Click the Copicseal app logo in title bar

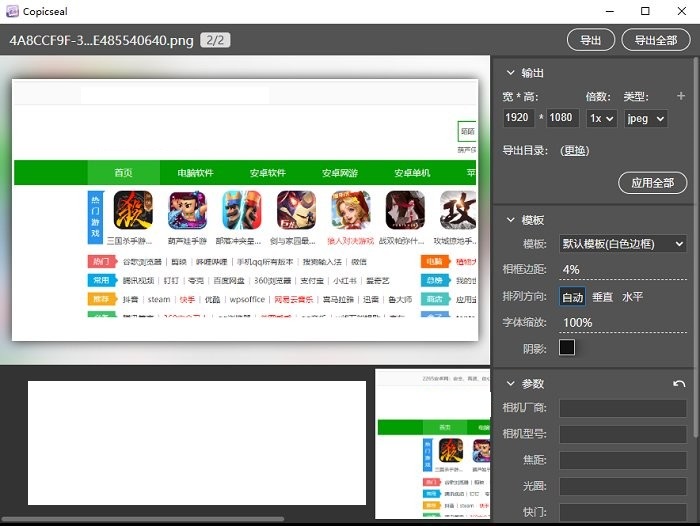pos(12,11)
